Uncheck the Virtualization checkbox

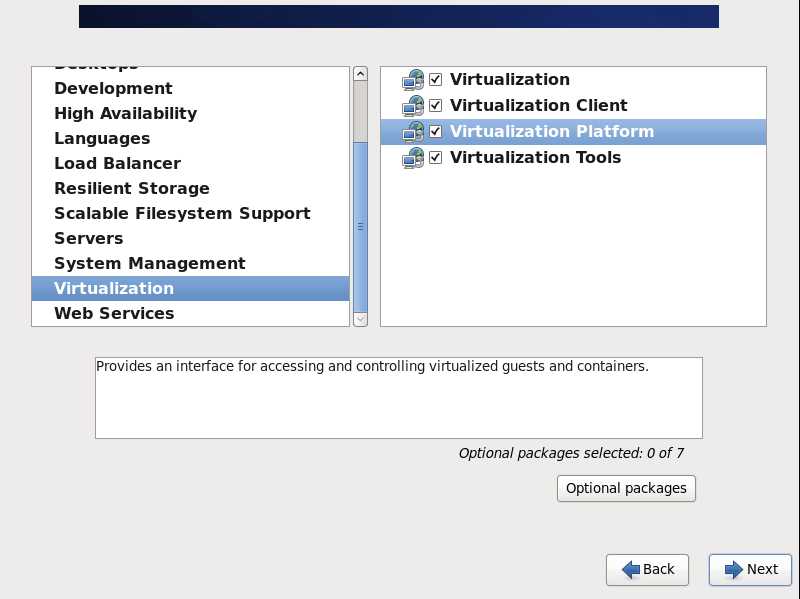435,80
